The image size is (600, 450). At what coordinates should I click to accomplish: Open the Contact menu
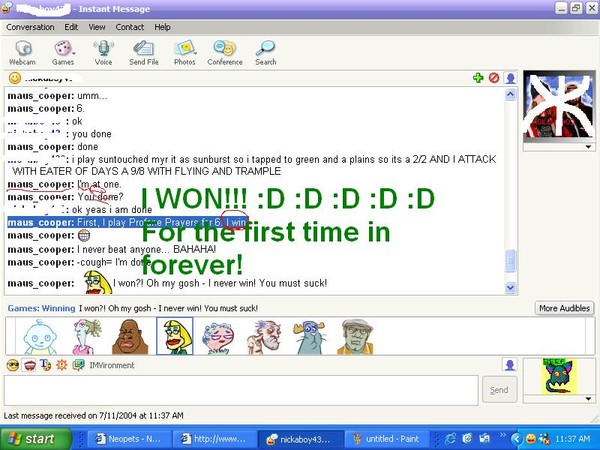[130, 27]
